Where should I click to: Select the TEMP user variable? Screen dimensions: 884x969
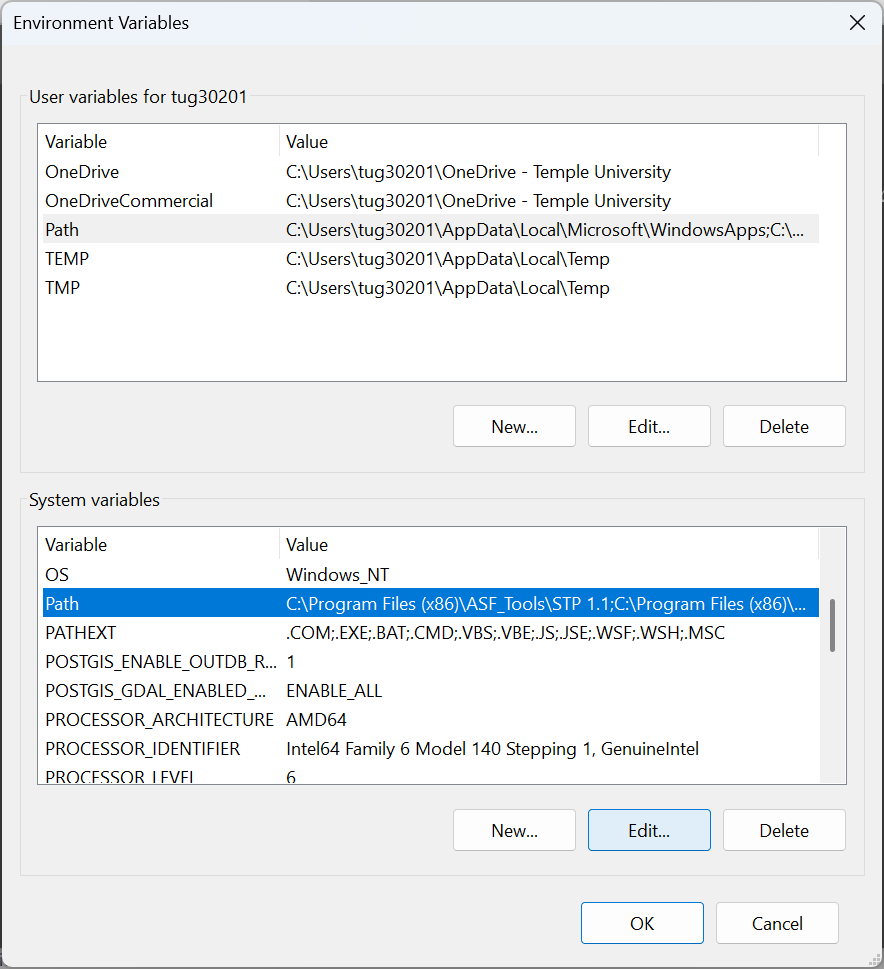[x=67, y=259]
